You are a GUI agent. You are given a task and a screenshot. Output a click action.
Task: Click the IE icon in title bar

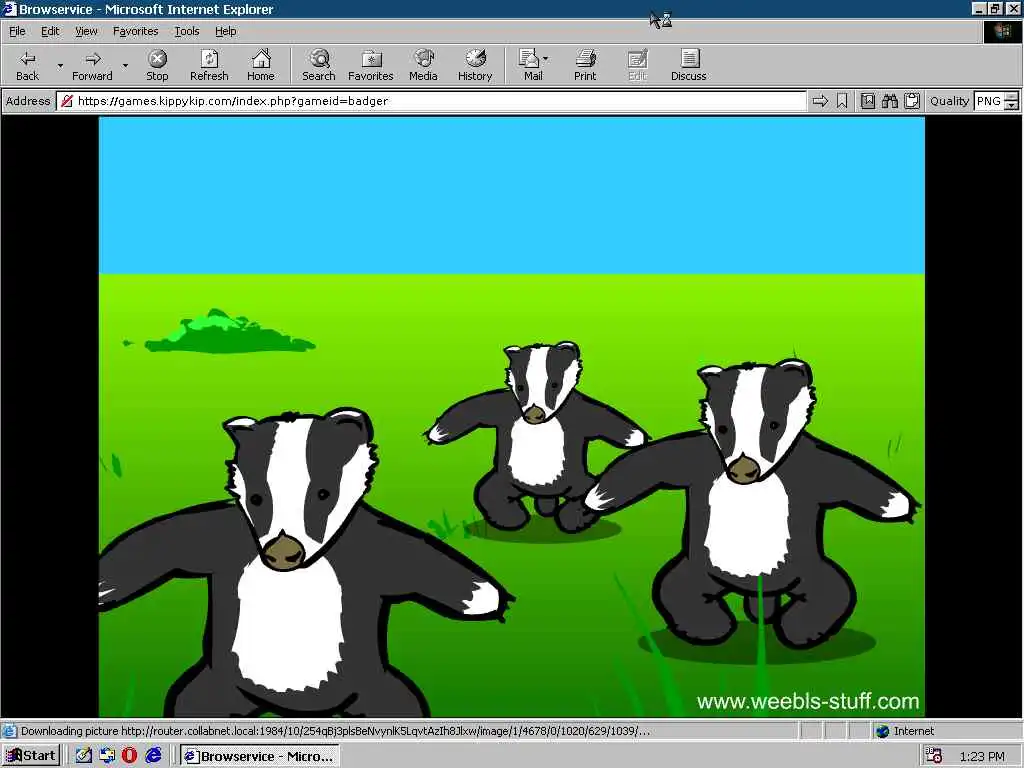pos(8,9)
